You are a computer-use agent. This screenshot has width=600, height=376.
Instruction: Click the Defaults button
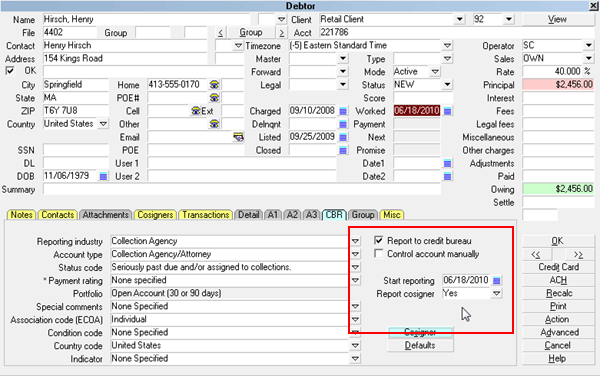point(420,345)
